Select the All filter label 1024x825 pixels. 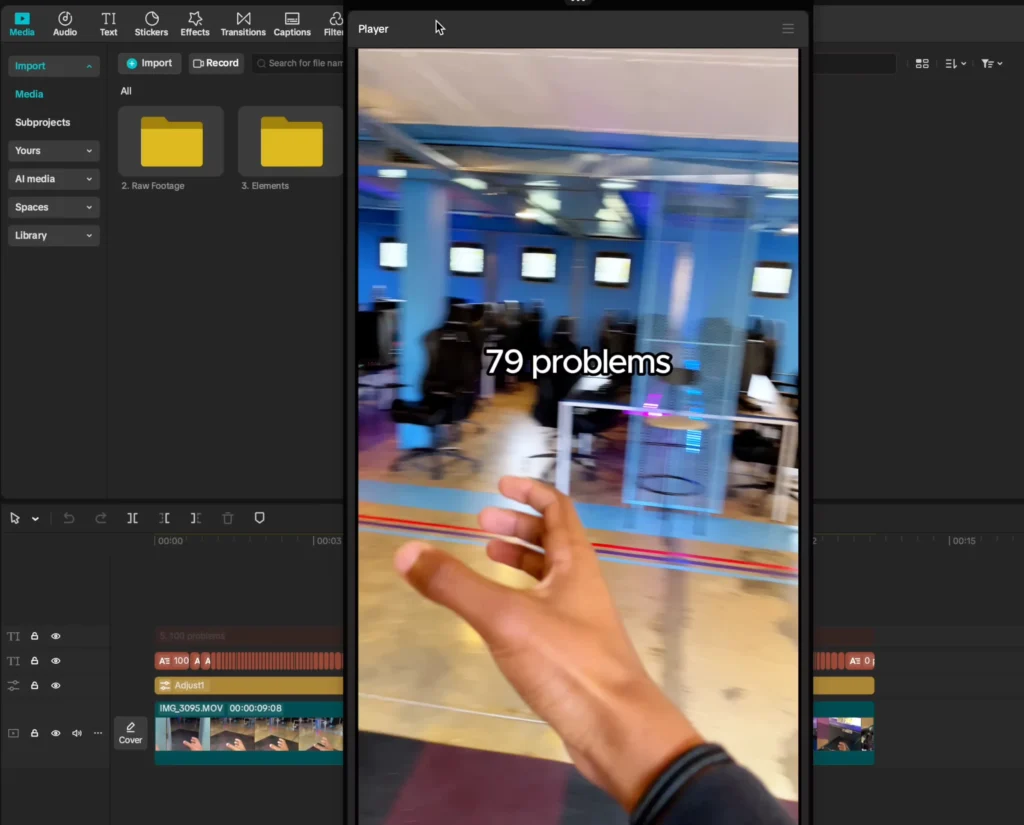(x=126, y=91)
